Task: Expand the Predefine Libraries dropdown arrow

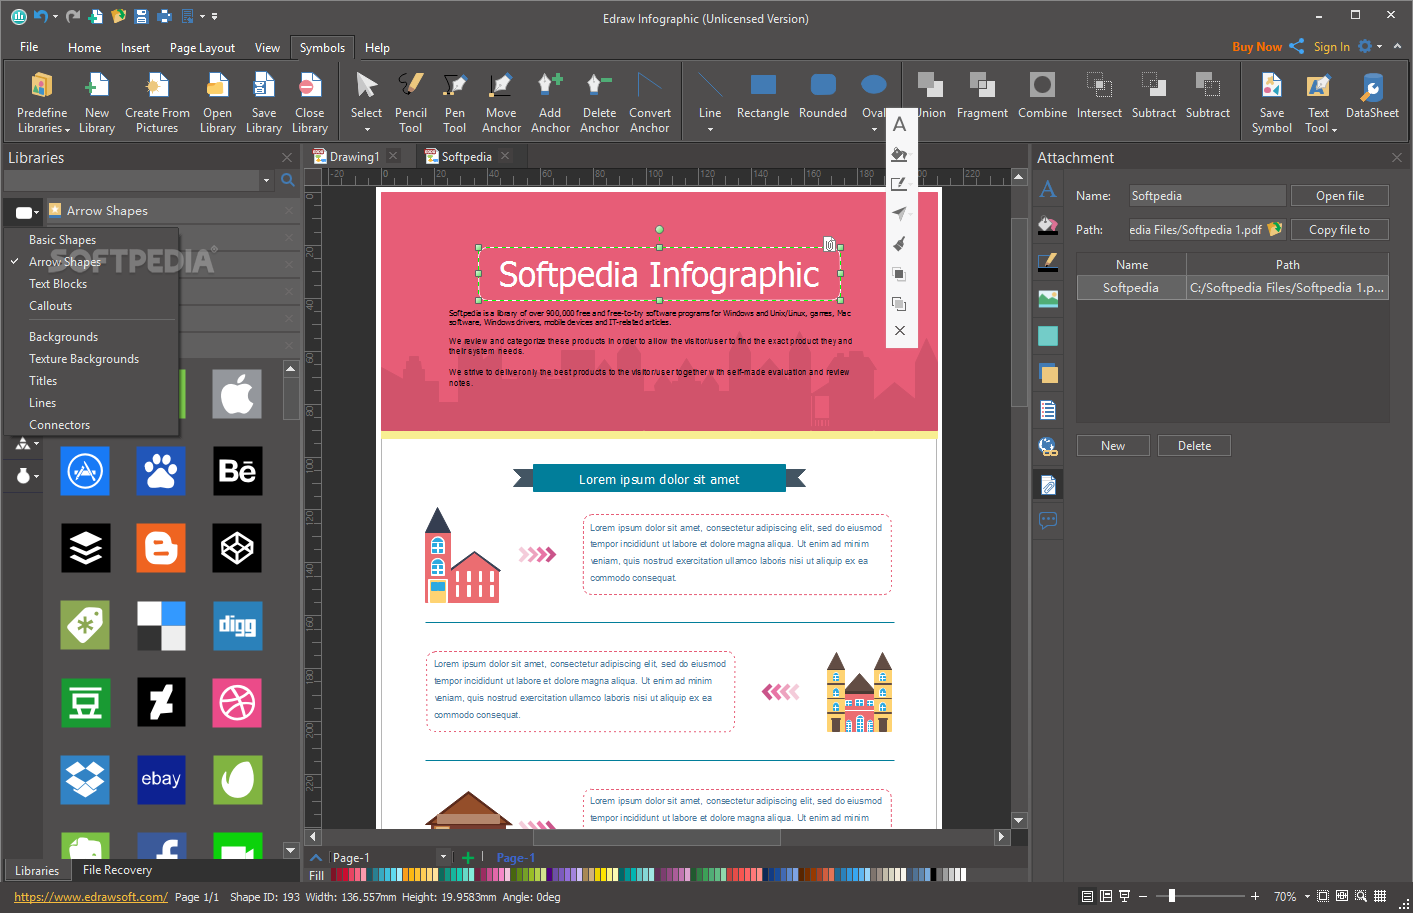Action: coord(67,129)
